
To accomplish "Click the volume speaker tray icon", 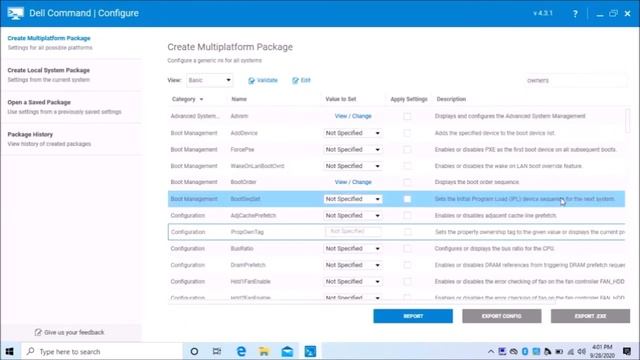I will [x=582, y=351].
